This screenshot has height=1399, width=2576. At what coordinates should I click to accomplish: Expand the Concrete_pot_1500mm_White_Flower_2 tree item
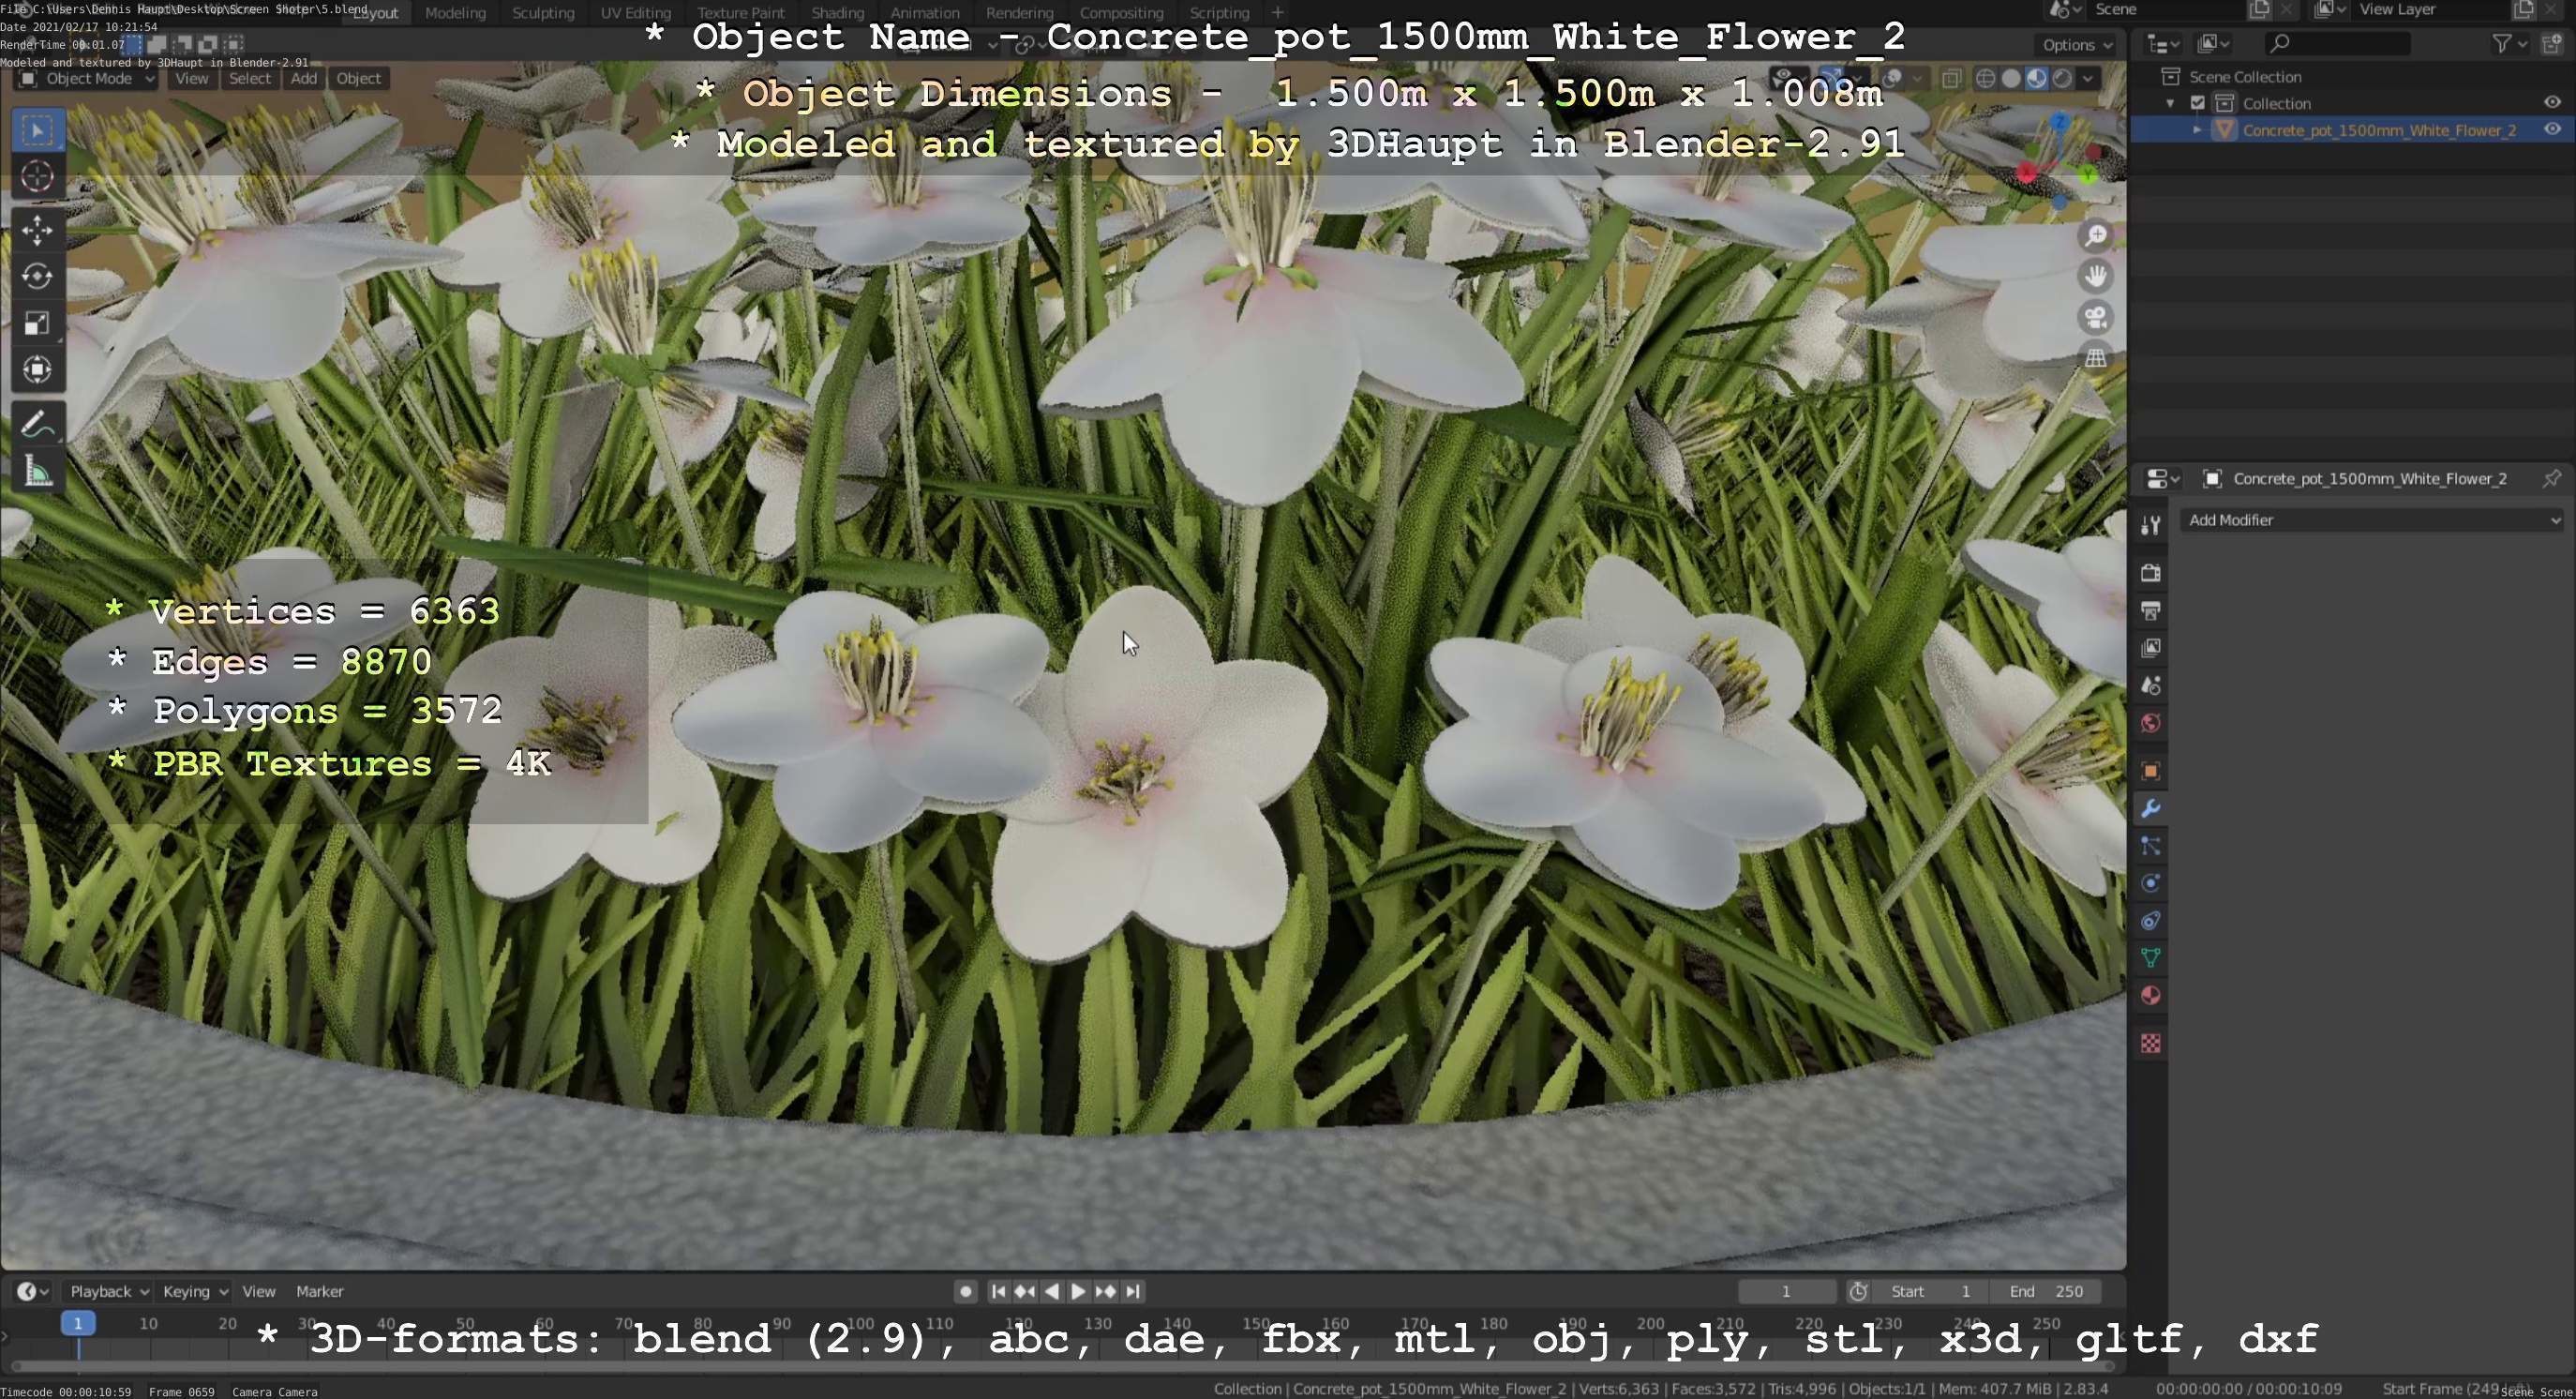click(2197, 130)
